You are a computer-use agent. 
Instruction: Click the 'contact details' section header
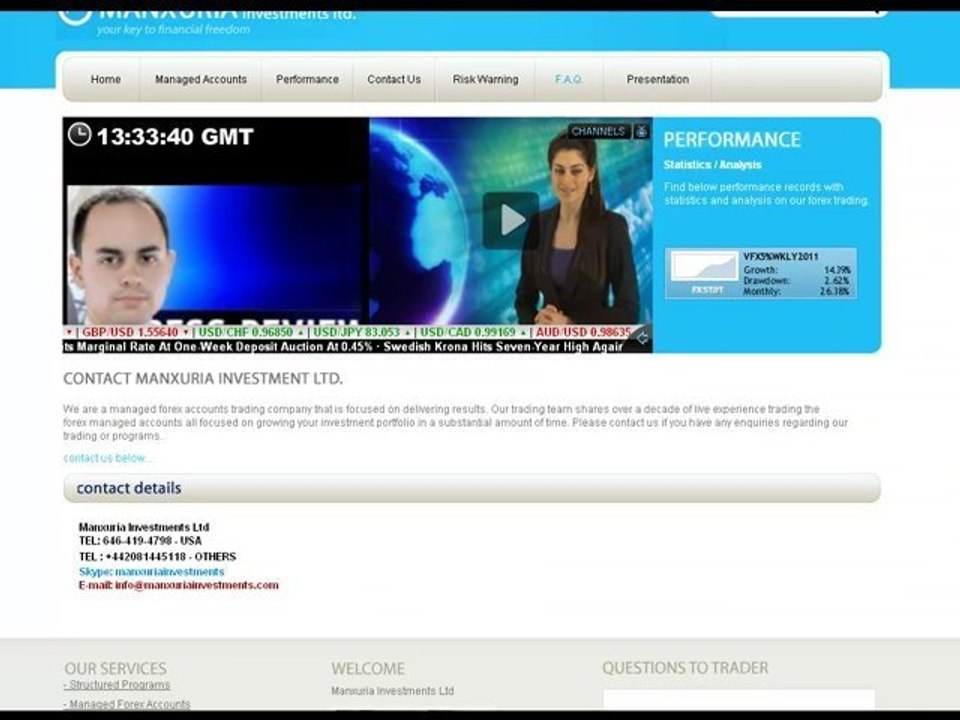pyautogui.click(x=471, y=488)
